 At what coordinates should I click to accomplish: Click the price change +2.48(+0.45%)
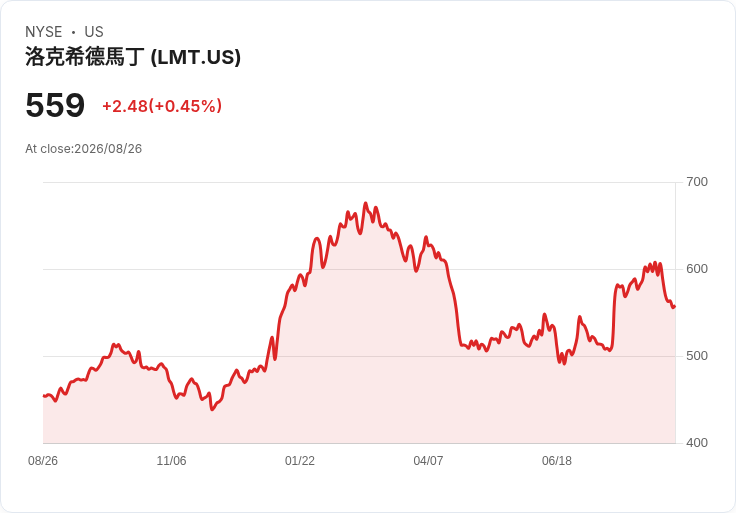coord(162,106)
